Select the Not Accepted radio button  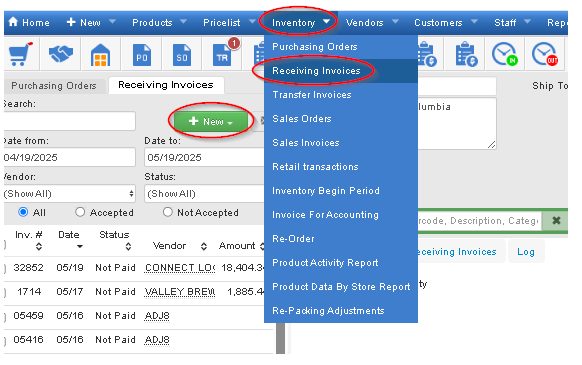[x=168, y=212]
